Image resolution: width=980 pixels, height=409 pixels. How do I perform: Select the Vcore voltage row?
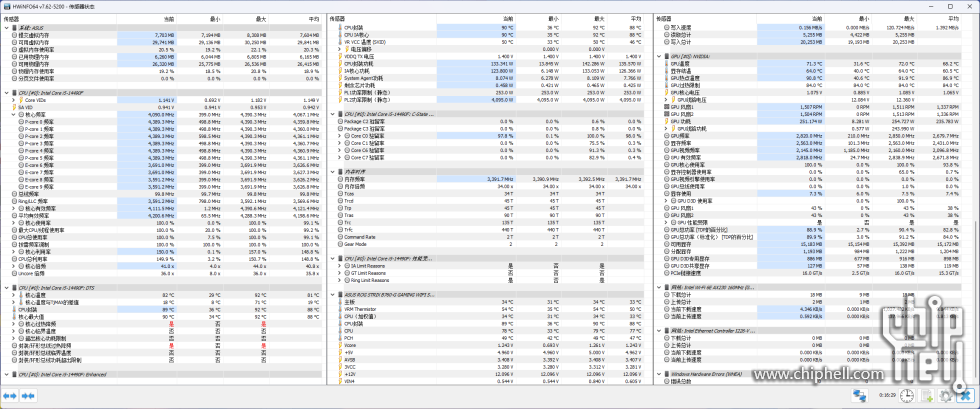489,345
